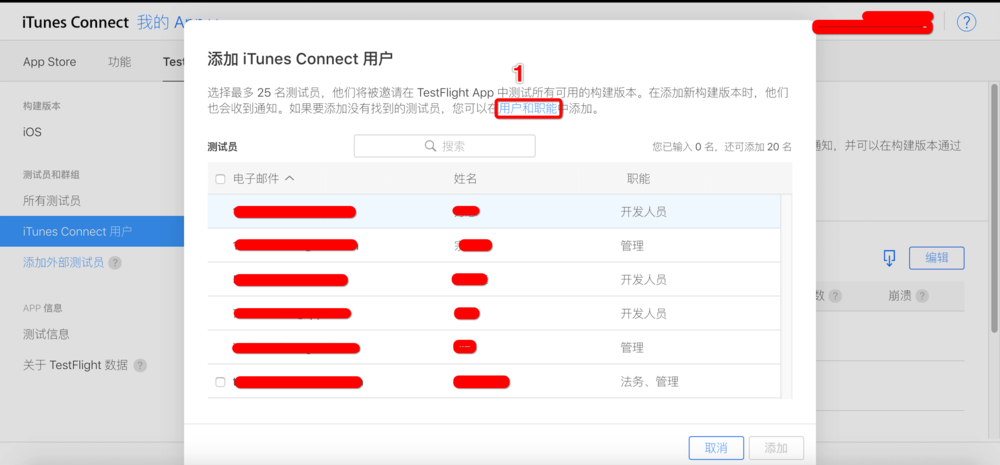Screen dimensions: 1000x465
Task: Click the iTunes Connect title
Action: pyautogui.click(x=75, y=22)
